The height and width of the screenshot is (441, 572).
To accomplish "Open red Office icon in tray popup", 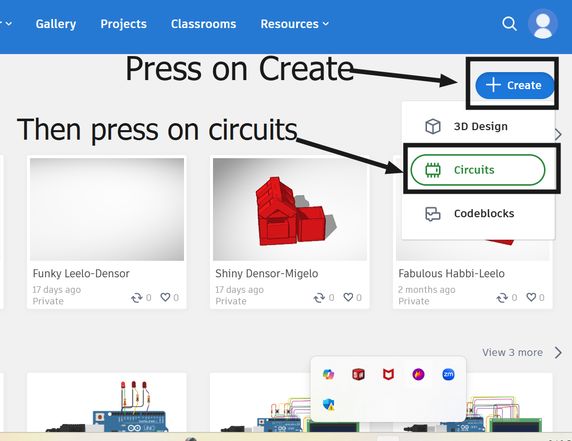I will [x=358, y=374].
